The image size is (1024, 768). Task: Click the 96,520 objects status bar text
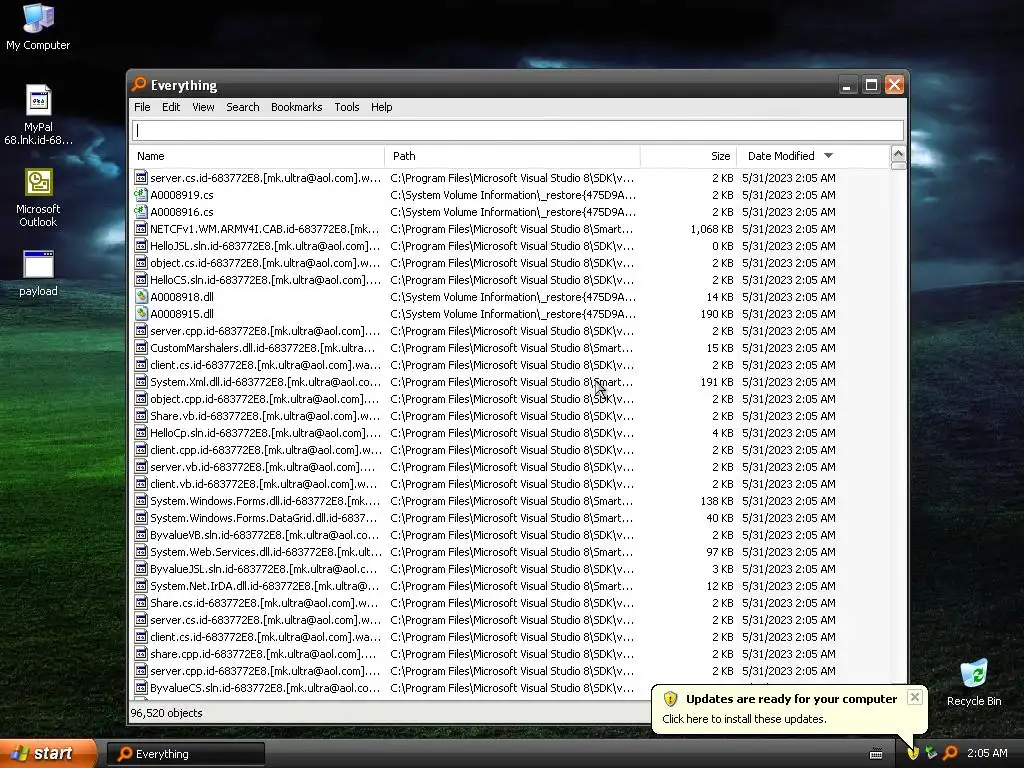[167, 713]
